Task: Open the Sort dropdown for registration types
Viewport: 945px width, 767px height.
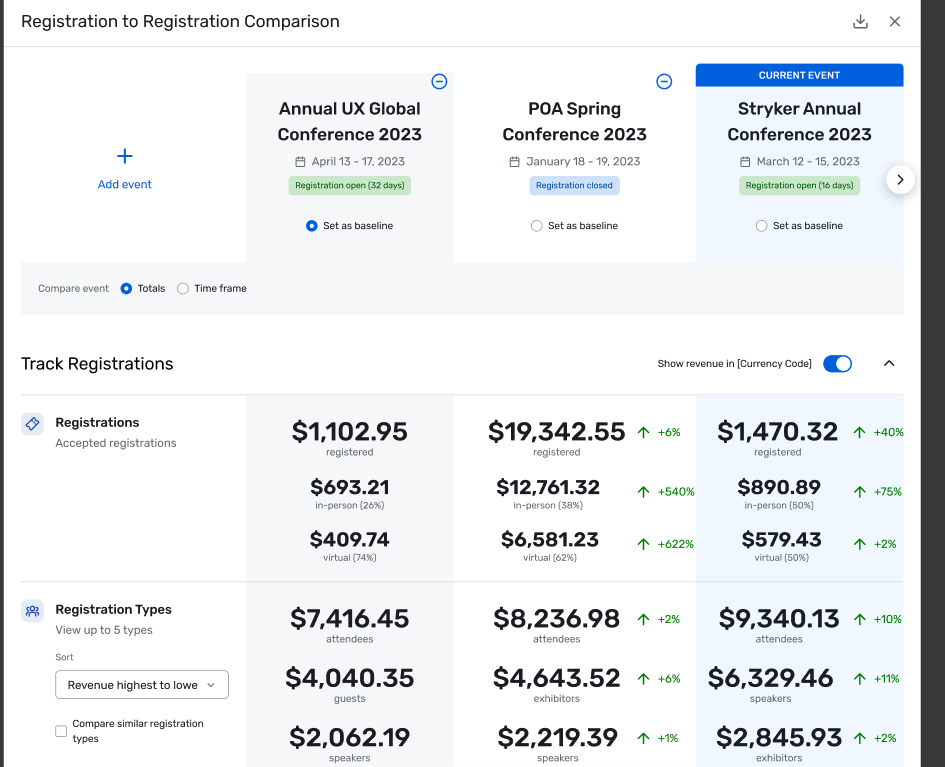Action: (142, 684)
